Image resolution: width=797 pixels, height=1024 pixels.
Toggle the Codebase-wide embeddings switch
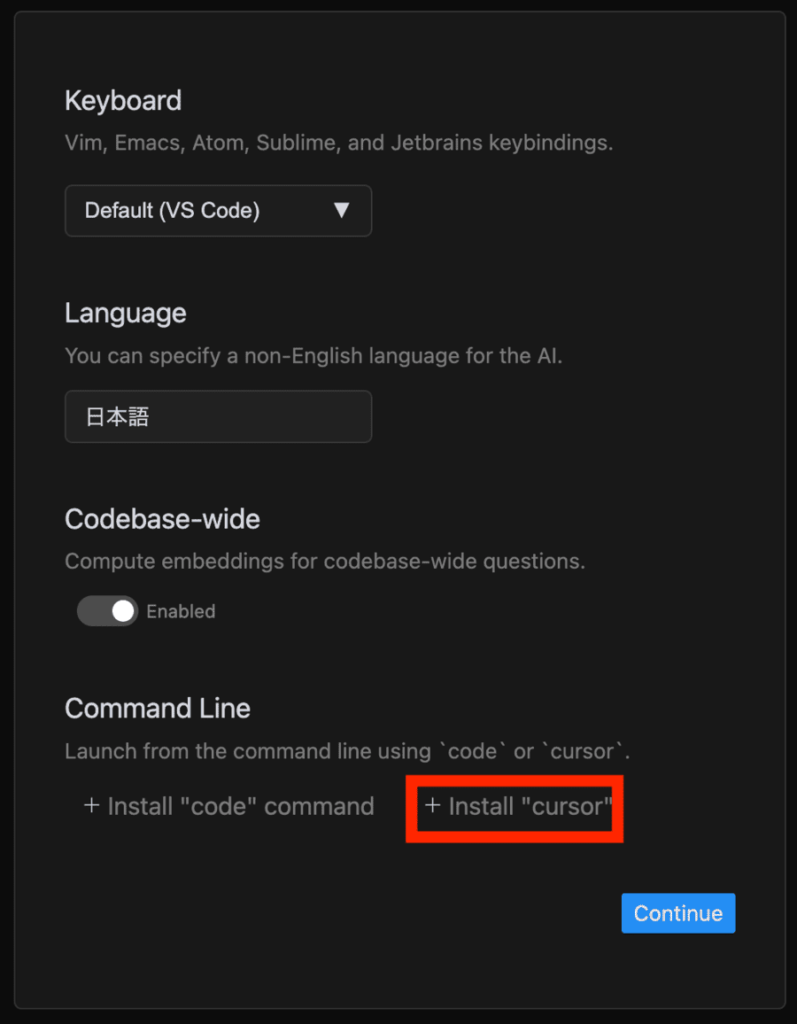(107, 611)
